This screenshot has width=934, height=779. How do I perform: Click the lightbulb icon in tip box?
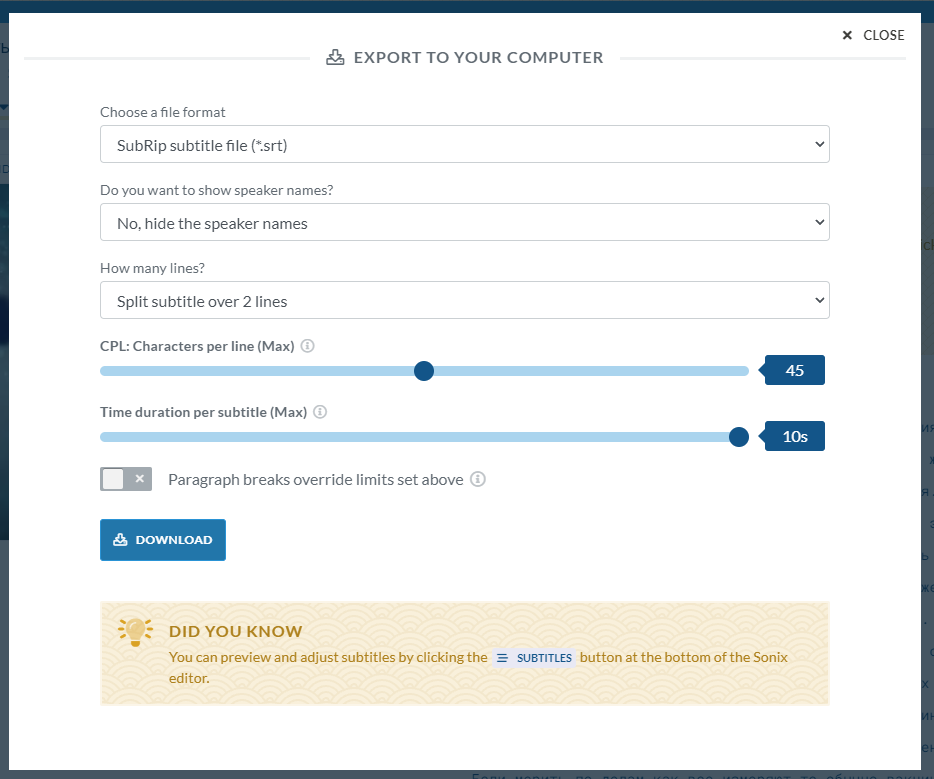tap(135, 632)
